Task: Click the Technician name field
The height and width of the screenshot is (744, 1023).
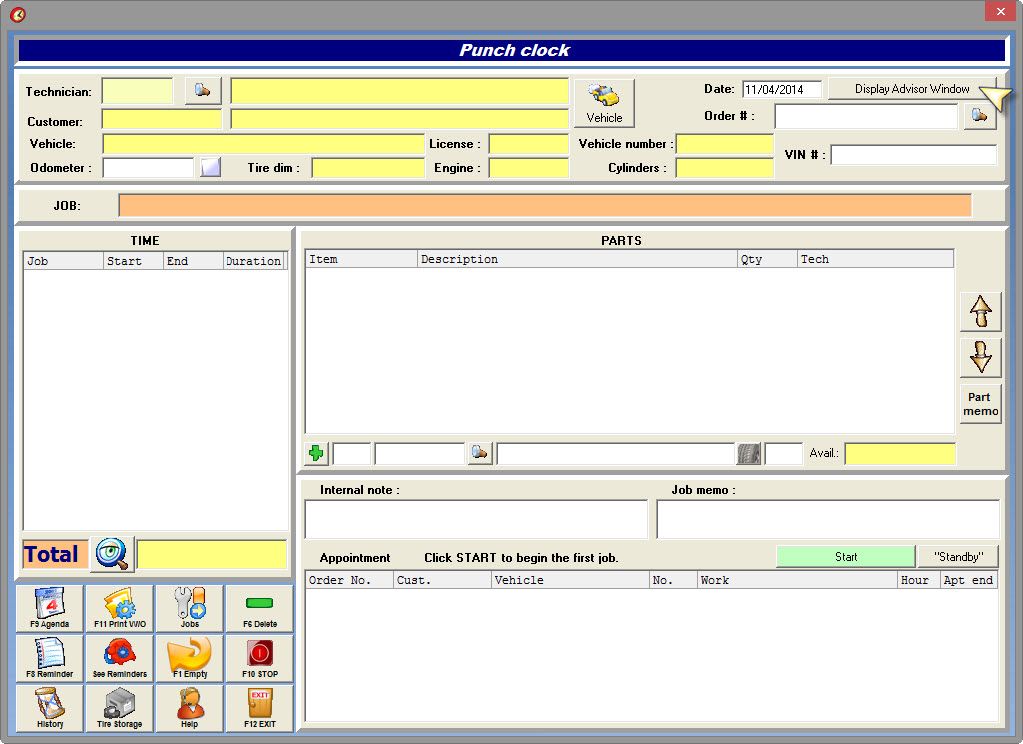Action: coord(400,91)
